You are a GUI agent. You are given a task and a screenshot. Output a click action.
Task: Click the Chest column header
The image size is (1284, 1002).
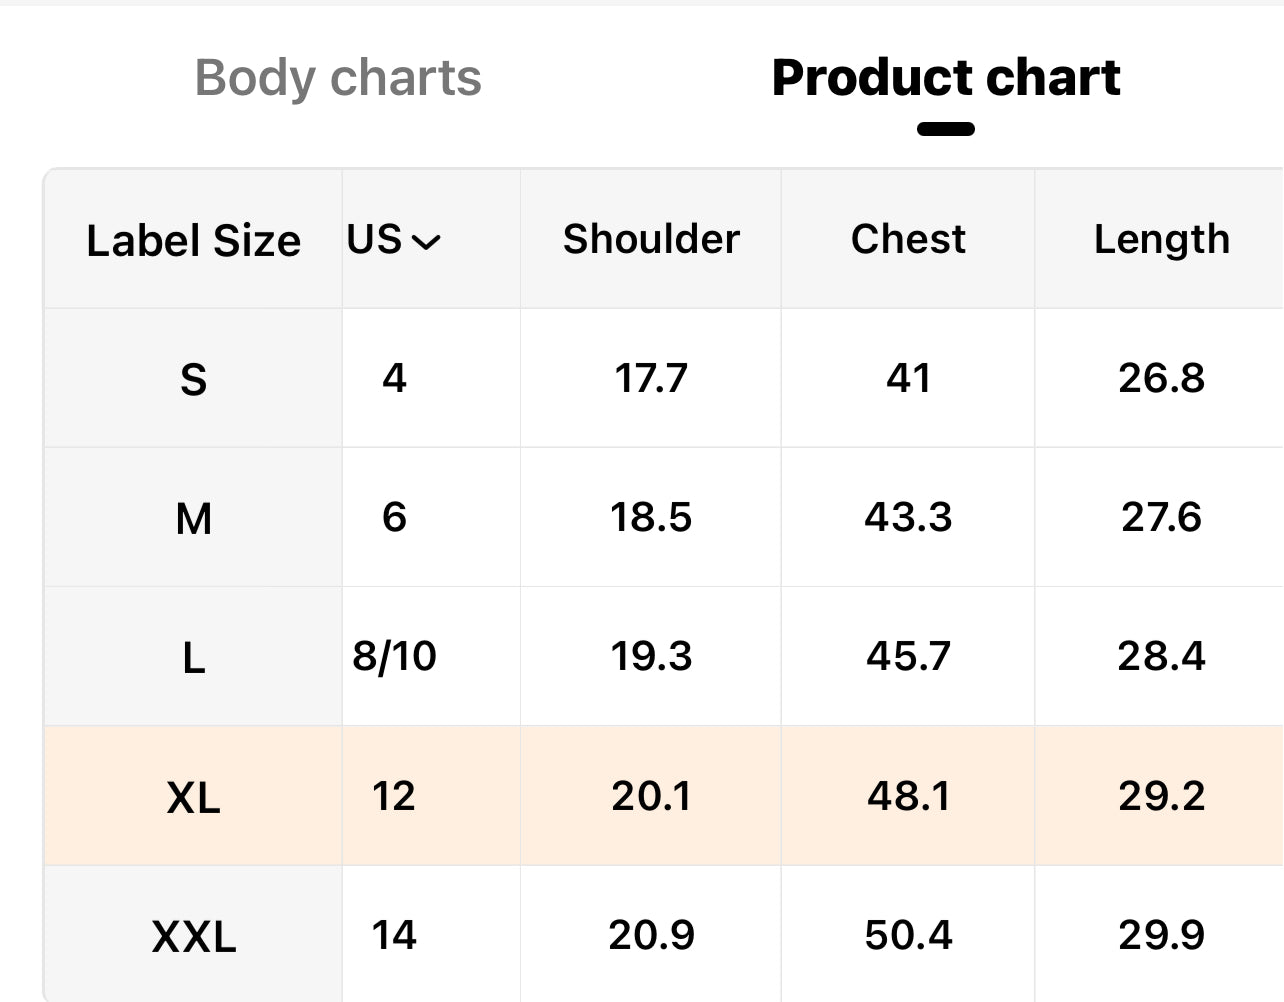click(x=908, y=239)
